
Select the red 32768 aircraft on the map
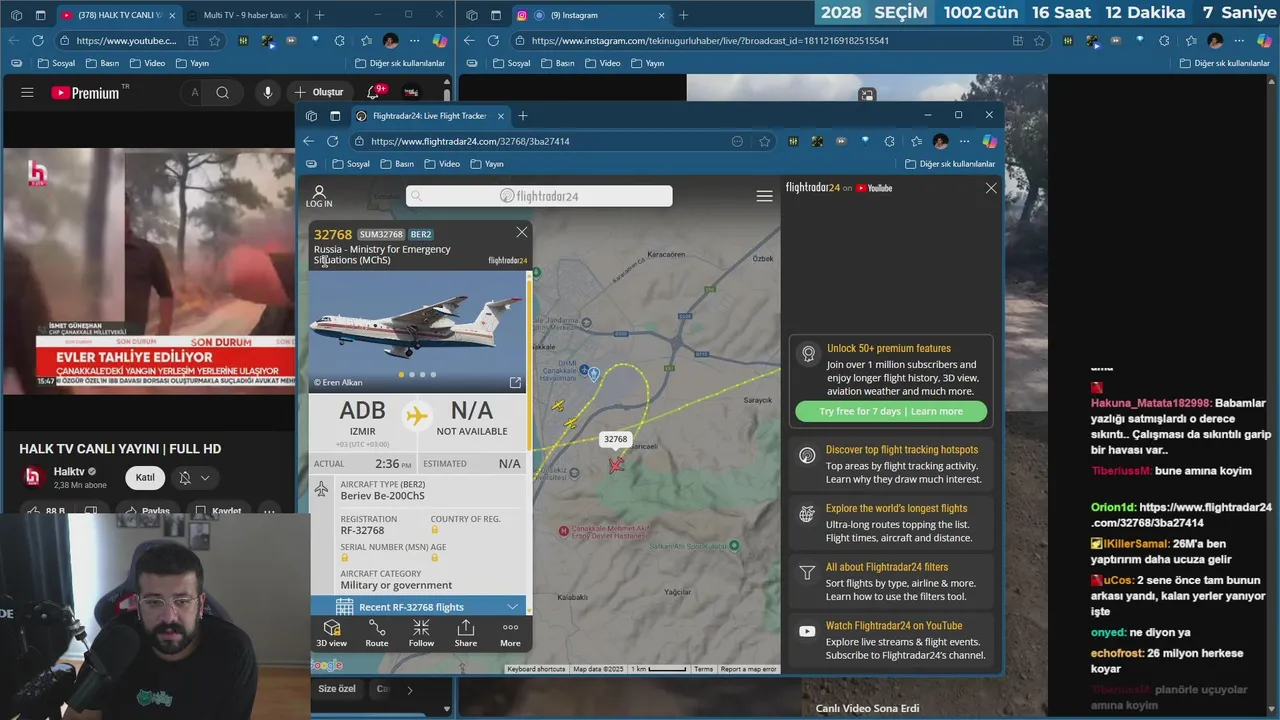click(x=616, y=464)
